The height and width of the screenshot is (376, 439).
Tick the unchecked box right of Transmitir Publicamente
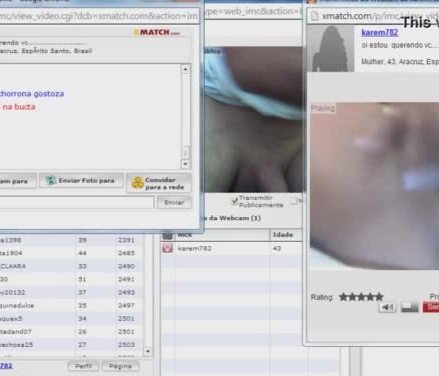point(294,201)
